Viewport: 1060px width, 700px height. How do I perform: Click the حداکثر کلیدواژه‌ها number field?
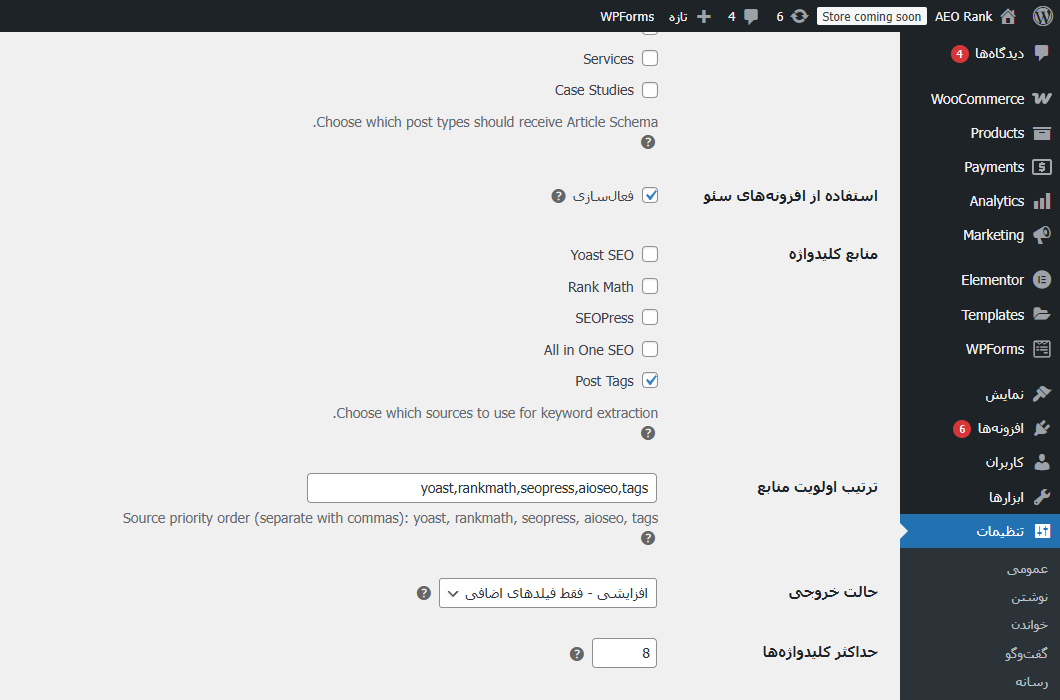coord(624,654)
